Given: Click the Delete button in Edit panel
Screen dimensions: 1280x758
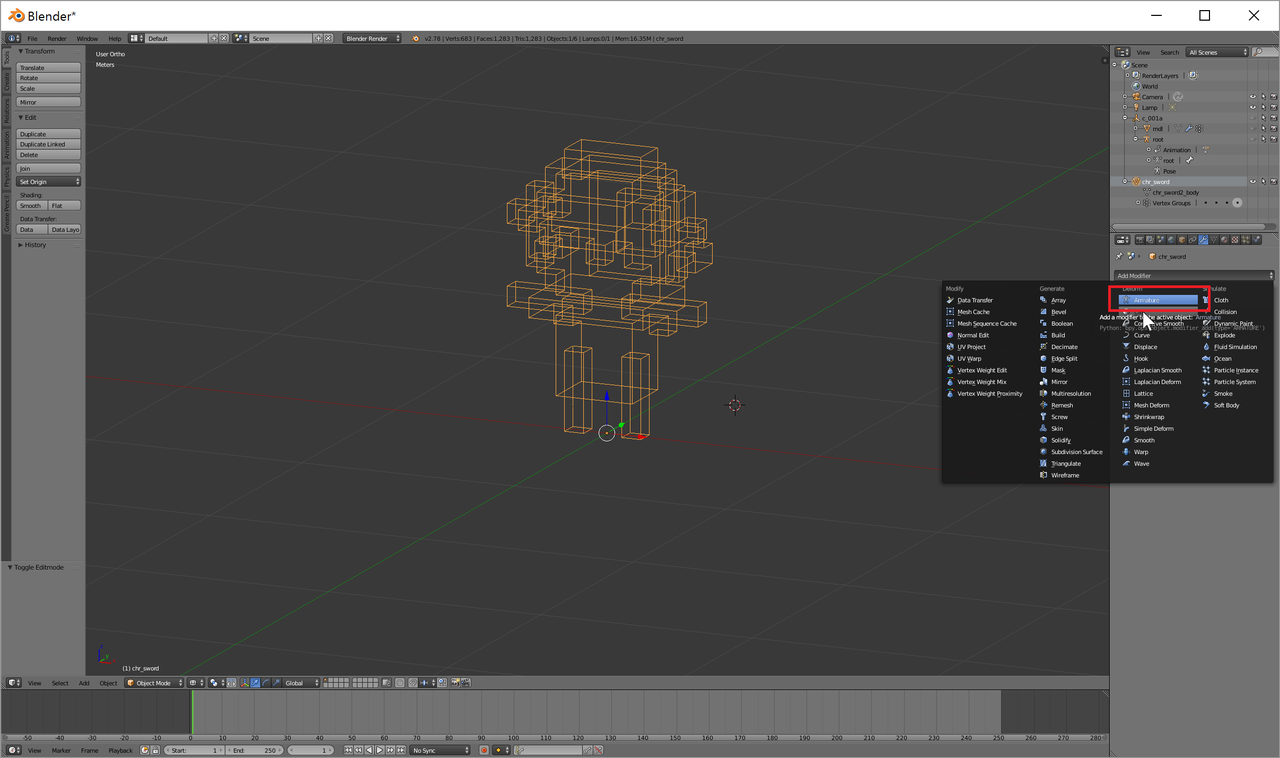Looking at the screenshot, I should 49,155.
